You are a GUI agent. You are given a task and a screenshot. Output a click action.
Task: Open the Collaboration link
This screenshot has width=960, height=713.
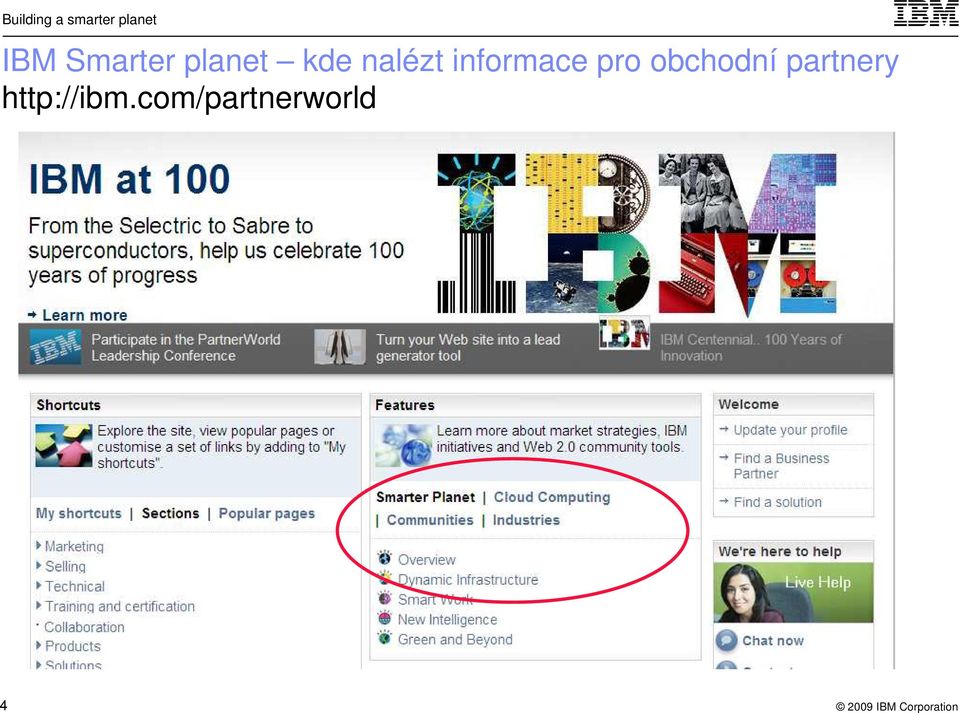point(84,627)
